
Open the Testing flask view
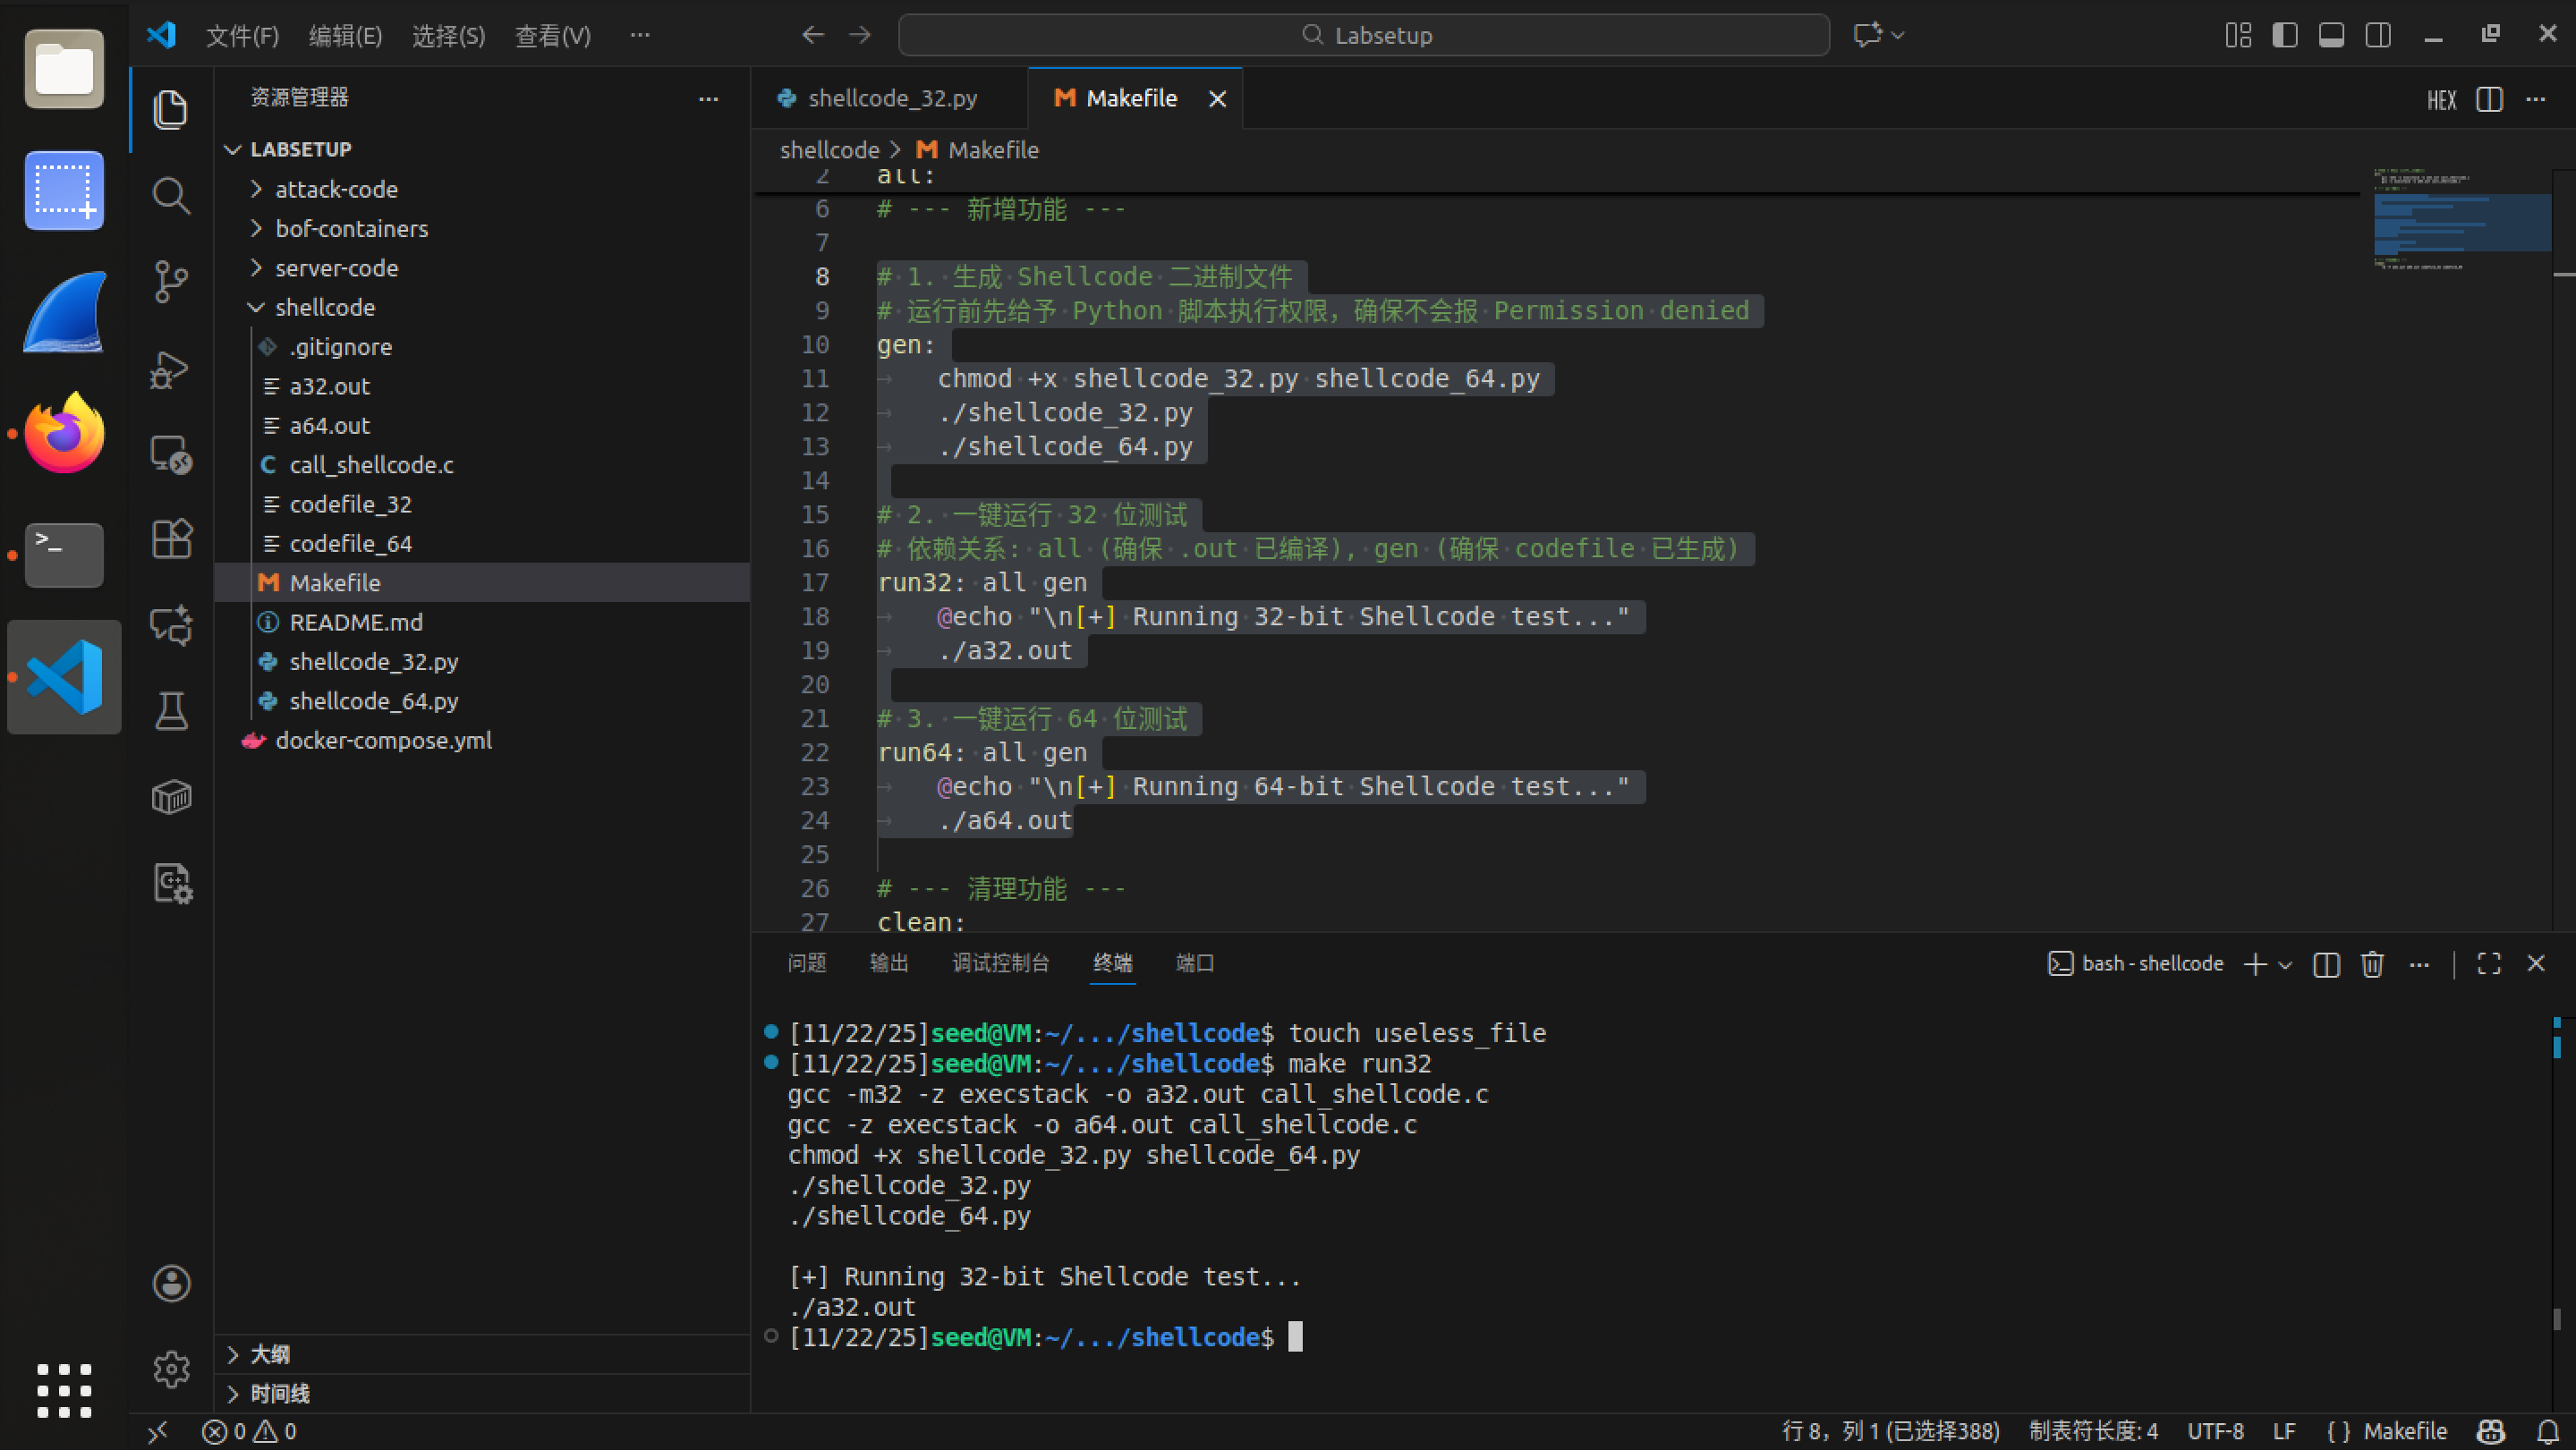pos(171,711)
